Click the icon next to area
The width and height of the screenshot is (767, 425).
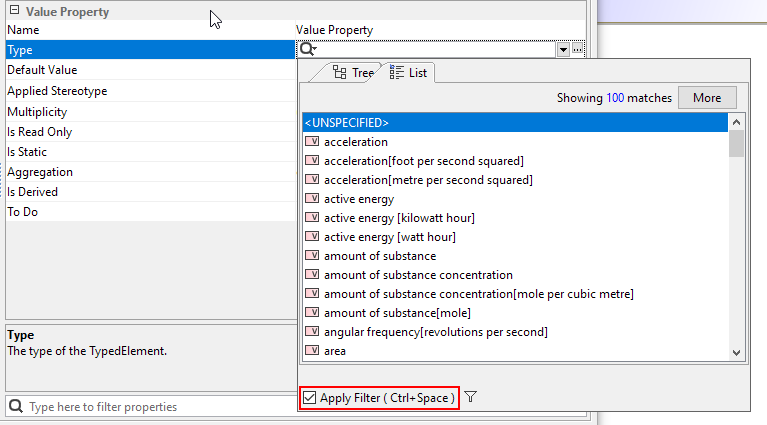[x=312, y=351]
